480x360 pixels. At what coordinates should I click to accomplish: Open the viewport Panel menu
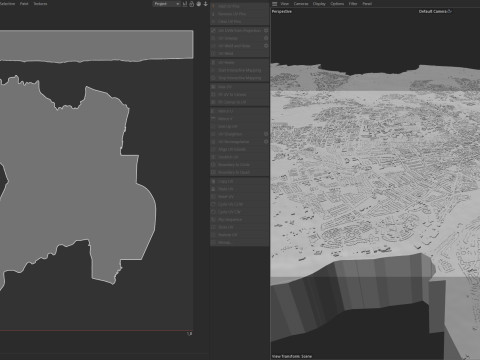click(367, 4)
